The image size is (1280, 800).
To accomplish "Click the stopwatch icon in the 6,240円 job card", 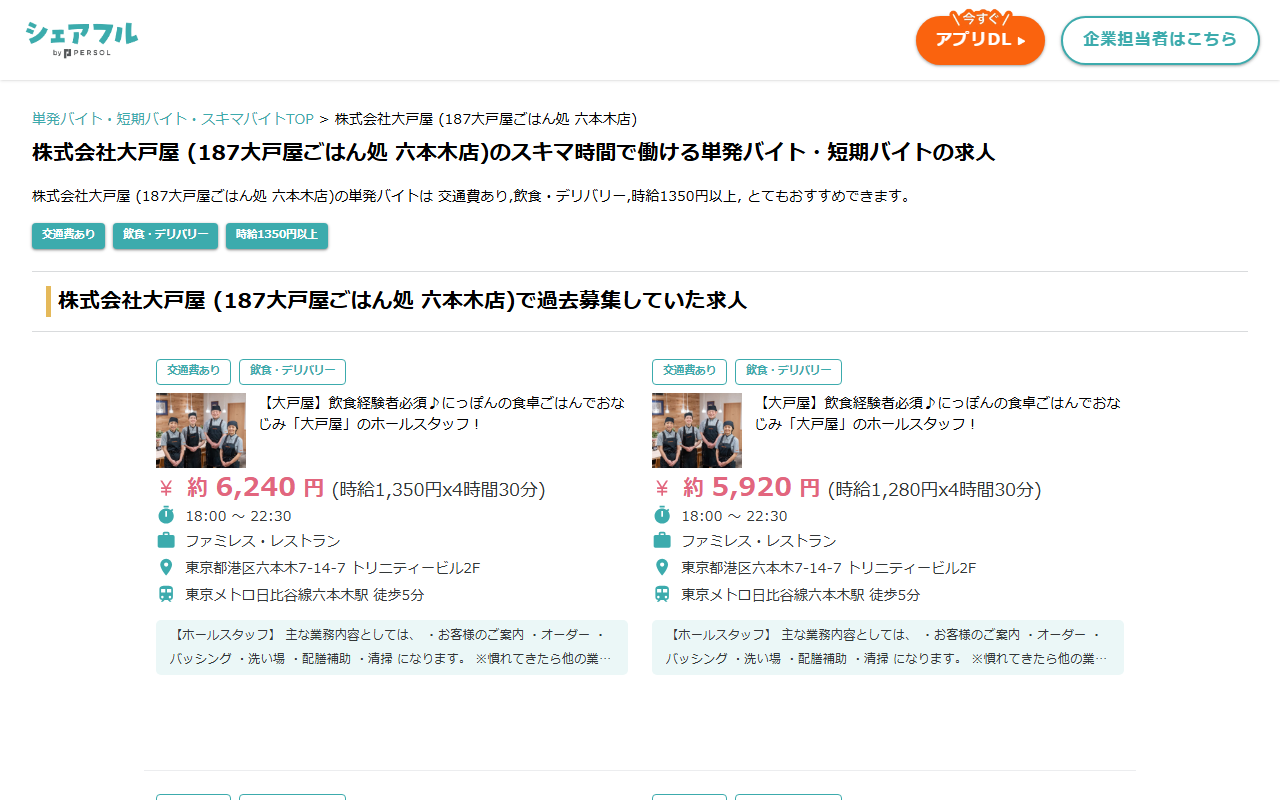I will coord(166,515).
